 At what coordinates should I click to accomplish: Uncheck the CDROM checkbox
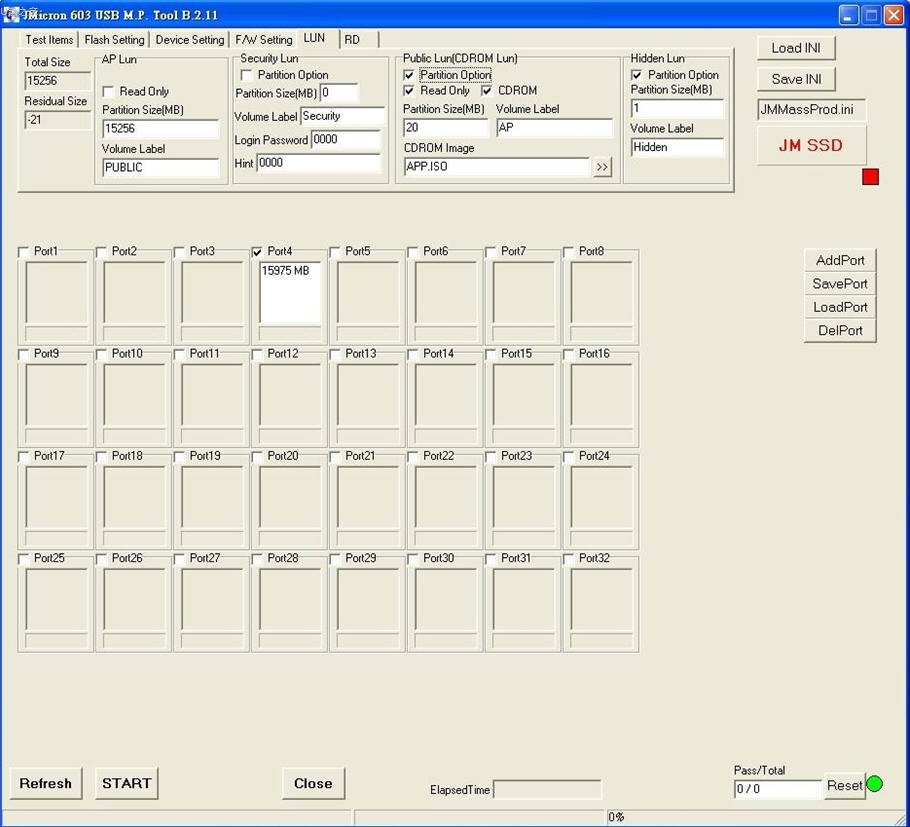click(x=487, y=90)
